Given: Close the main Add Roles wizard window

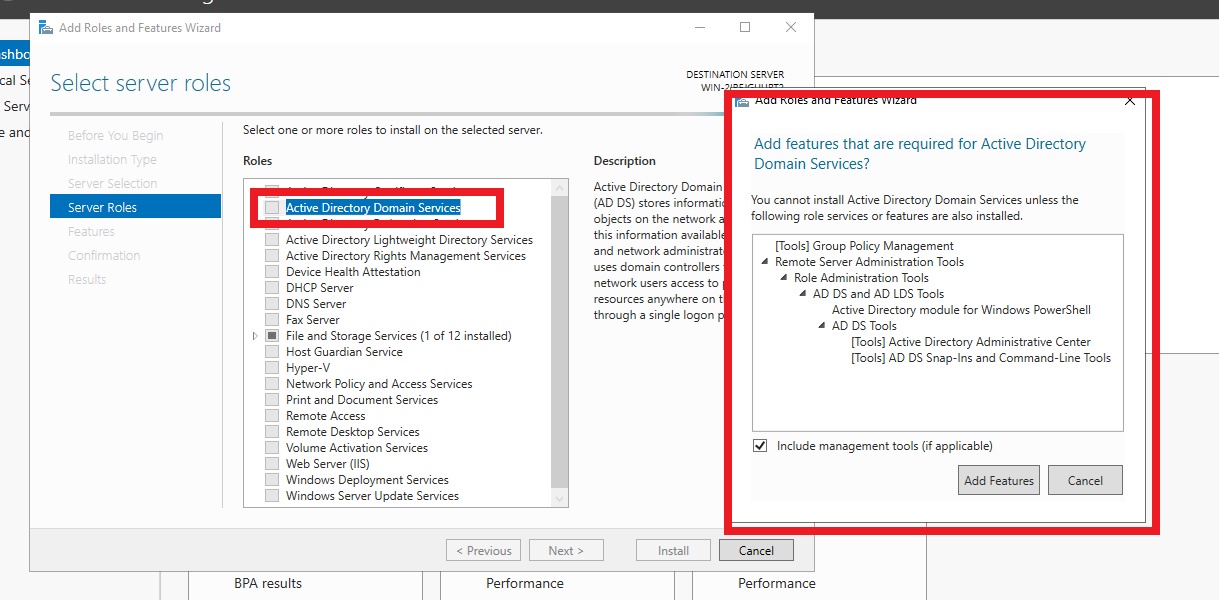Looking at the screenshot, I should click(791, 28).
